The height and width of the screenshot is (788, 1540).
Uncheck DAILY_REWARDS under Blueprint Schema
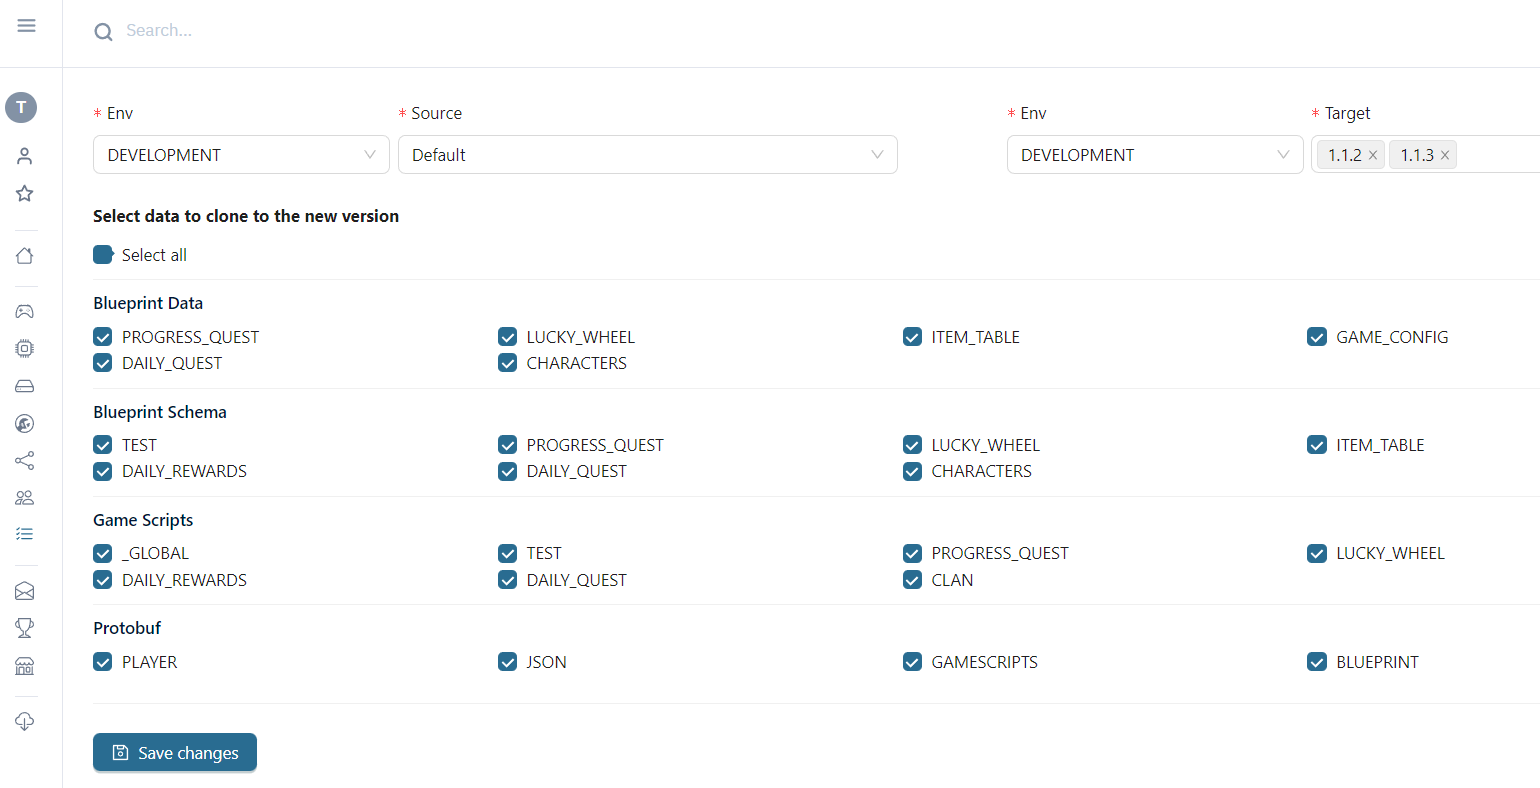click(103, 471)
